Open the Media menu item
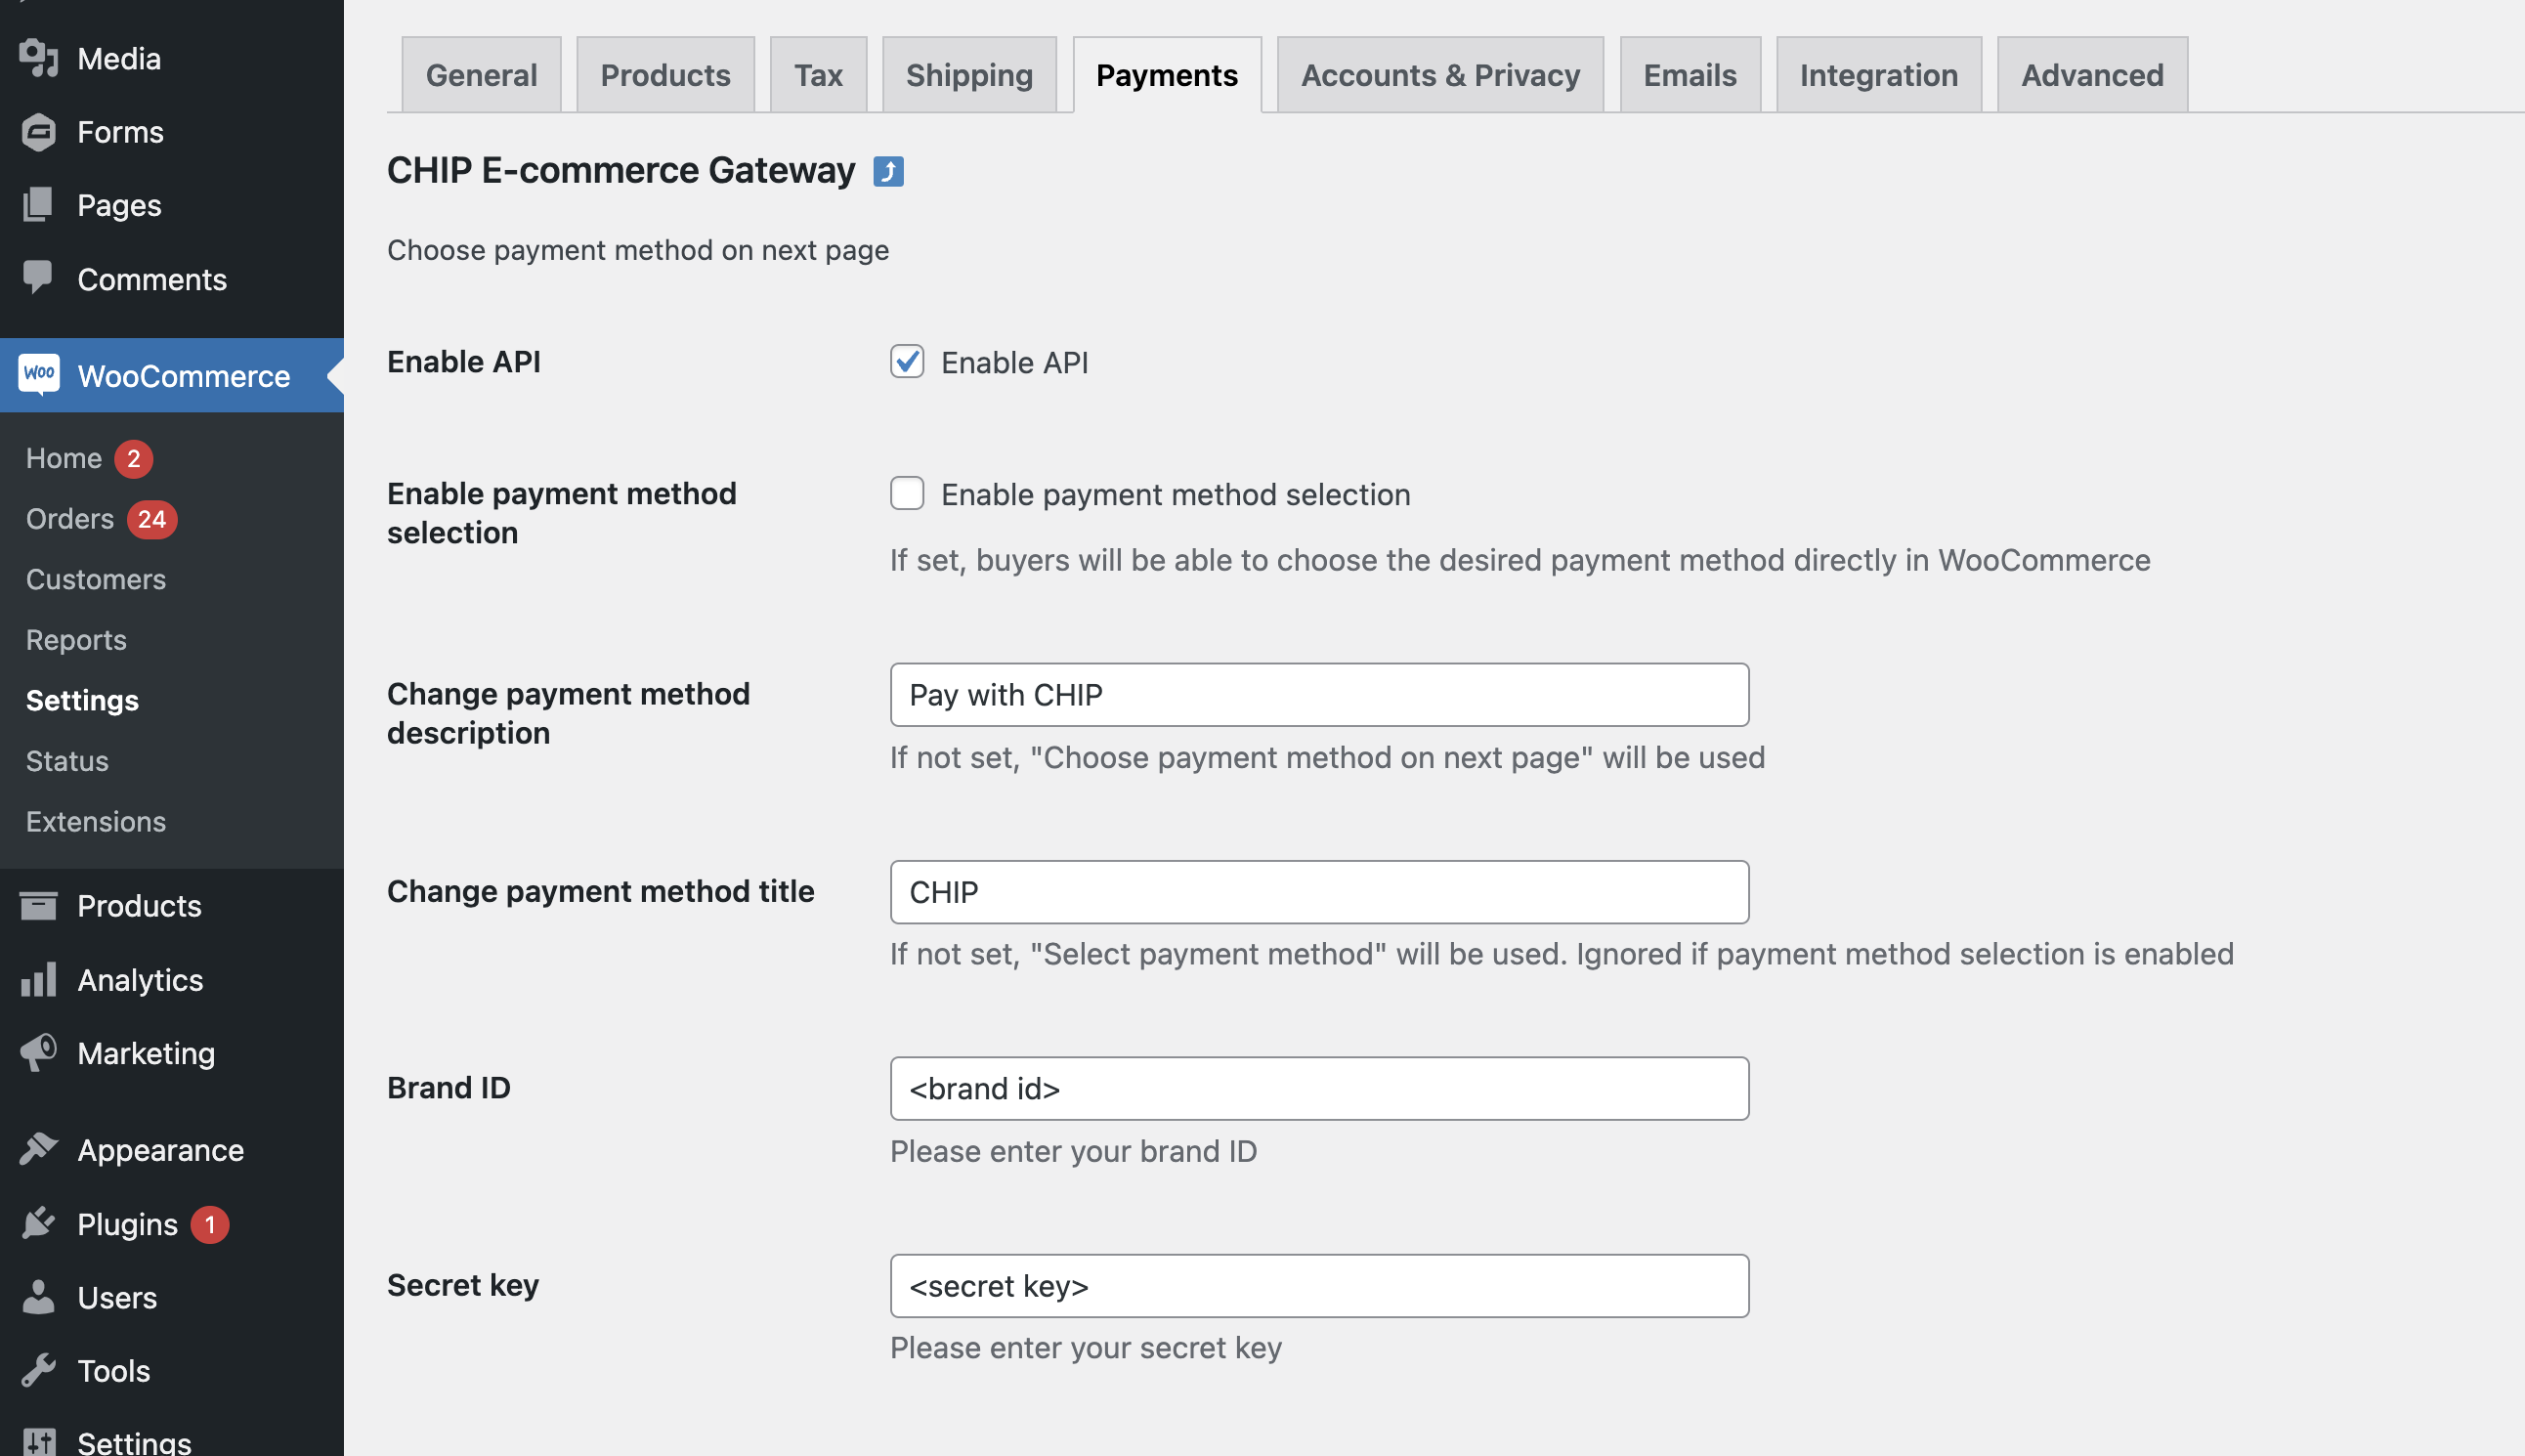Image resolution: width=2525 pixels, height=1456 pixels. pyautogui.click(x=119, y=59)
